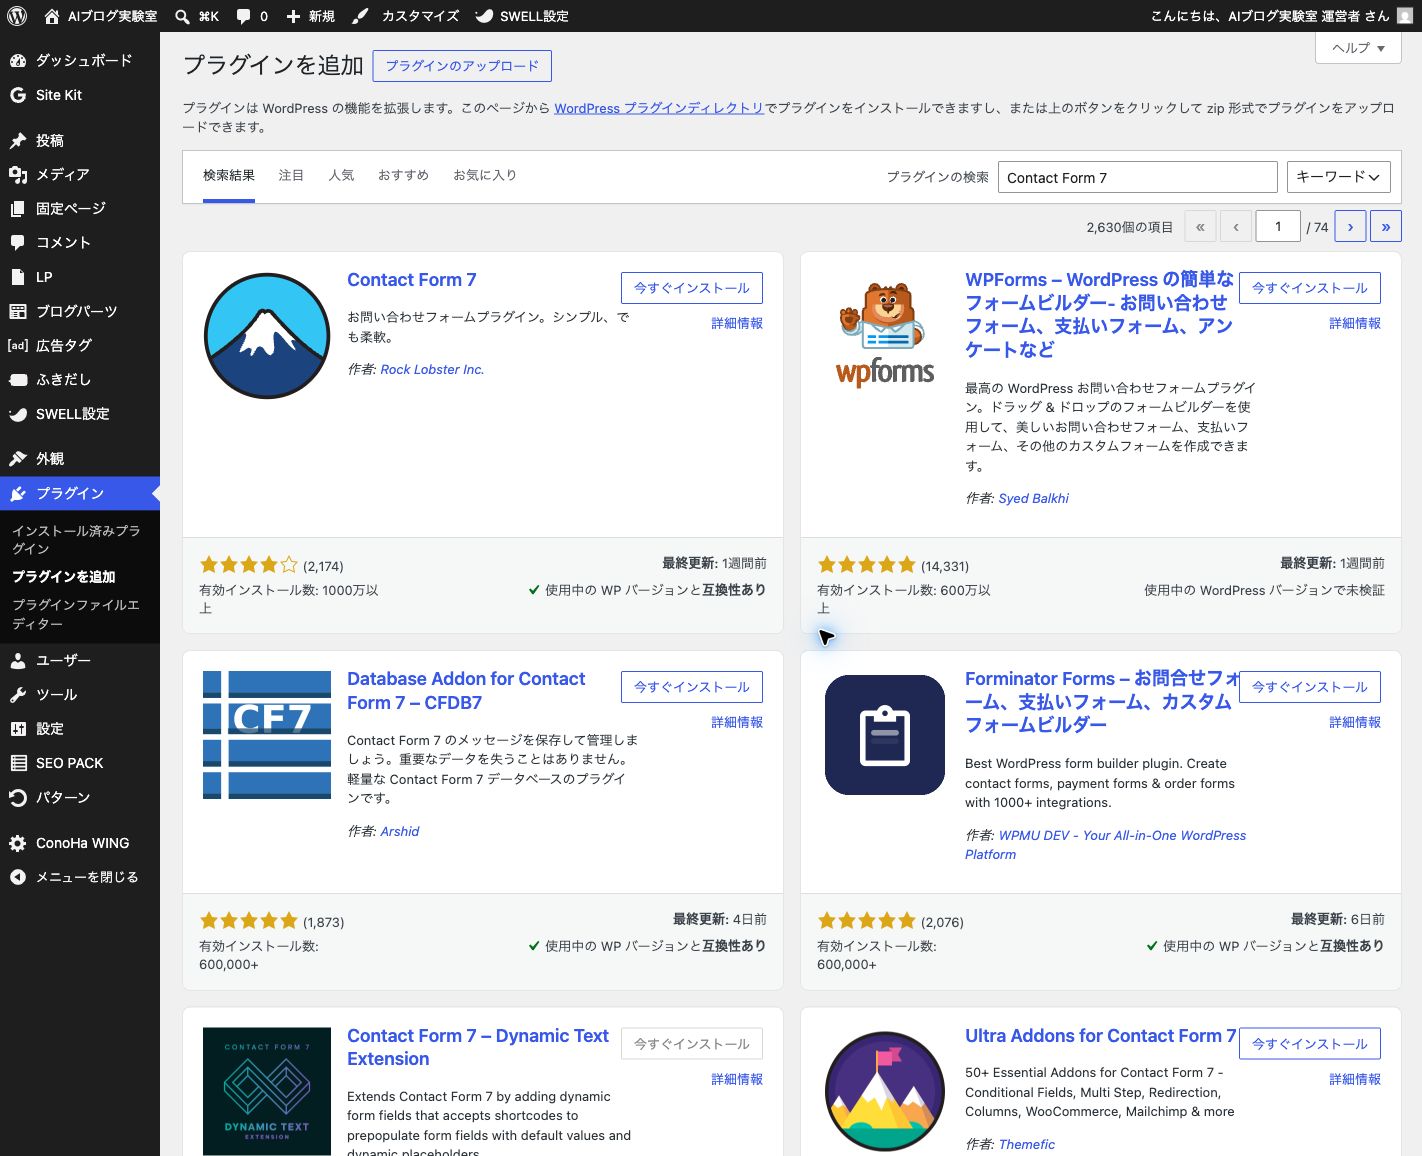Install WPForms plugin now
Image resolution: width=1422 pixels, height=1156 pixels.
(1310, 288)
